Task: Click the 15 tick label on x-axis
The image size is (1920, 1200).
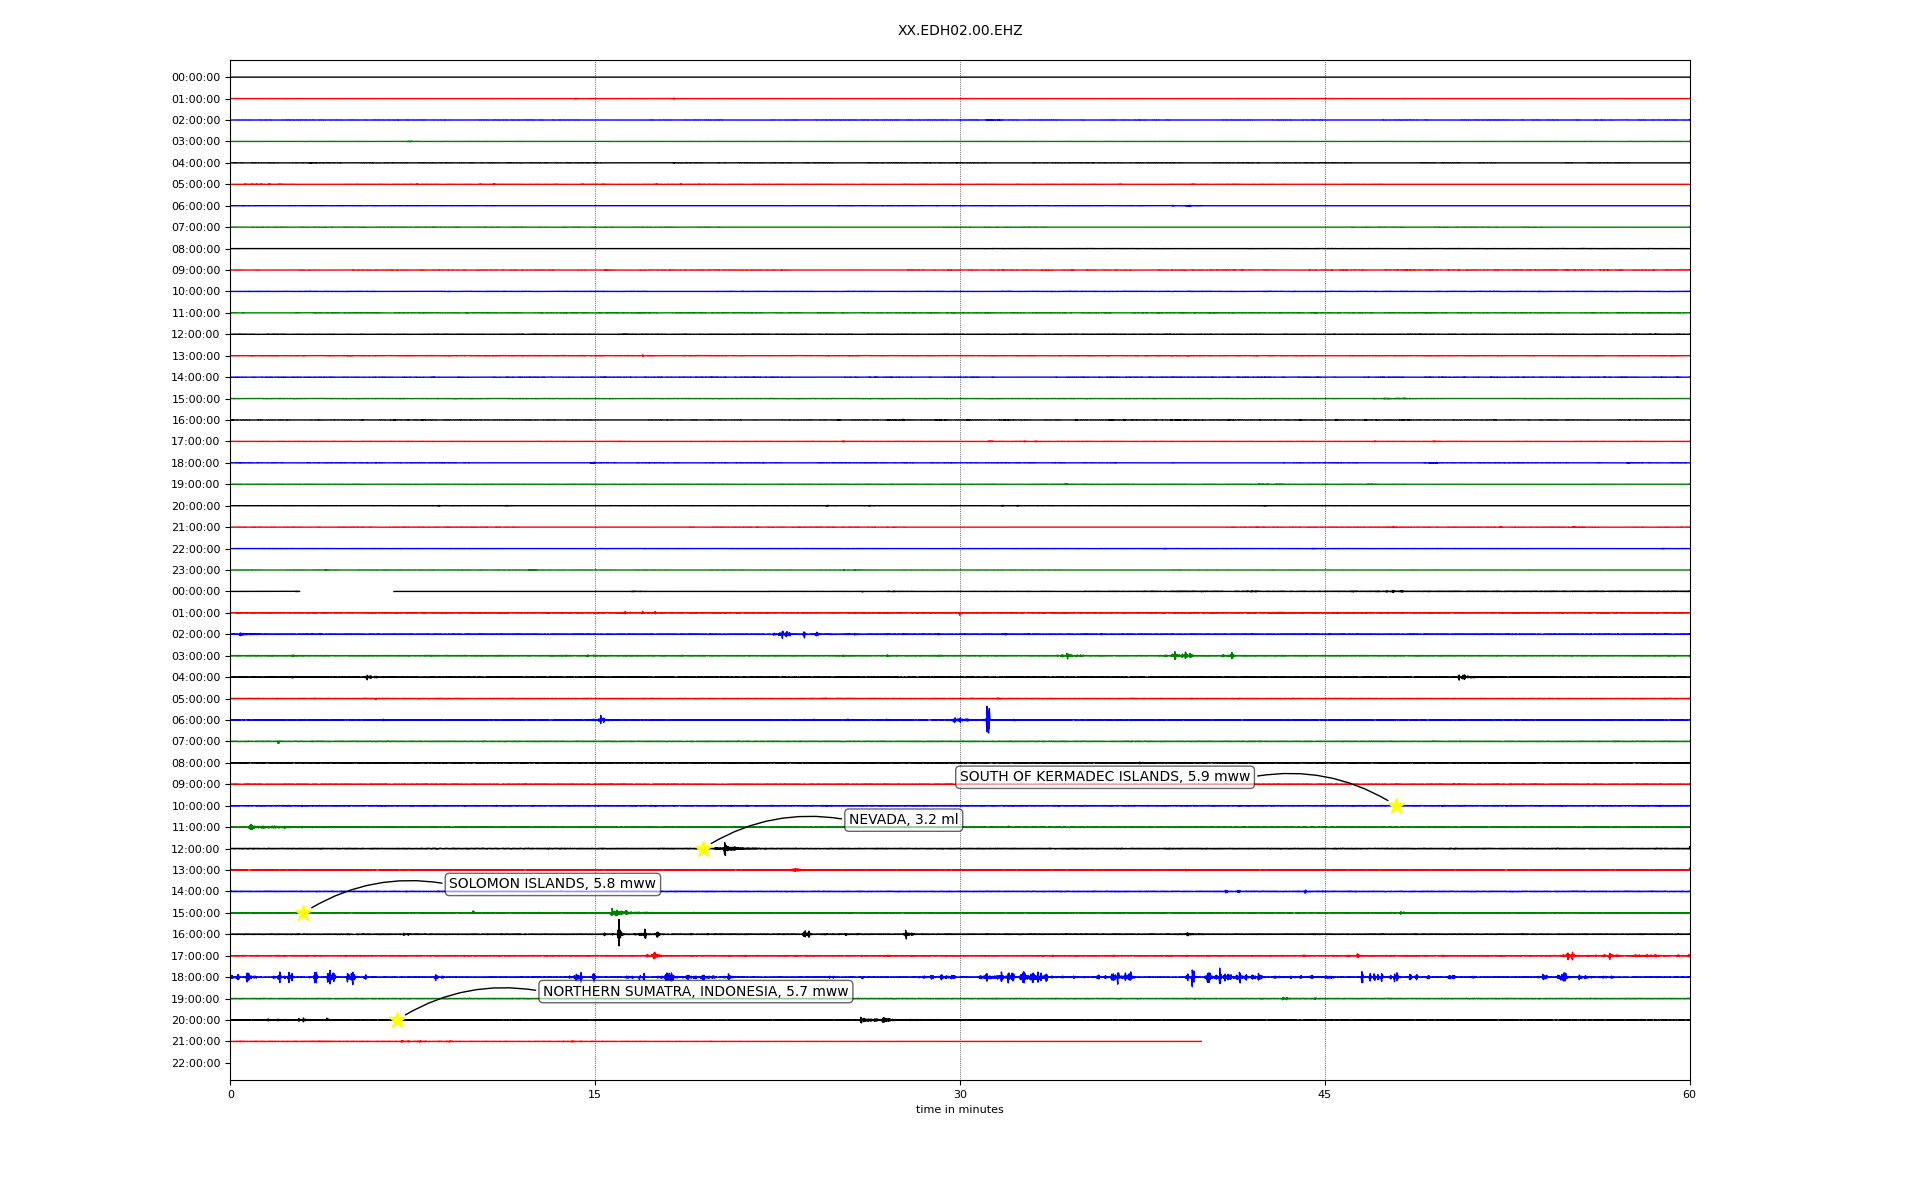Action: 595,1094
